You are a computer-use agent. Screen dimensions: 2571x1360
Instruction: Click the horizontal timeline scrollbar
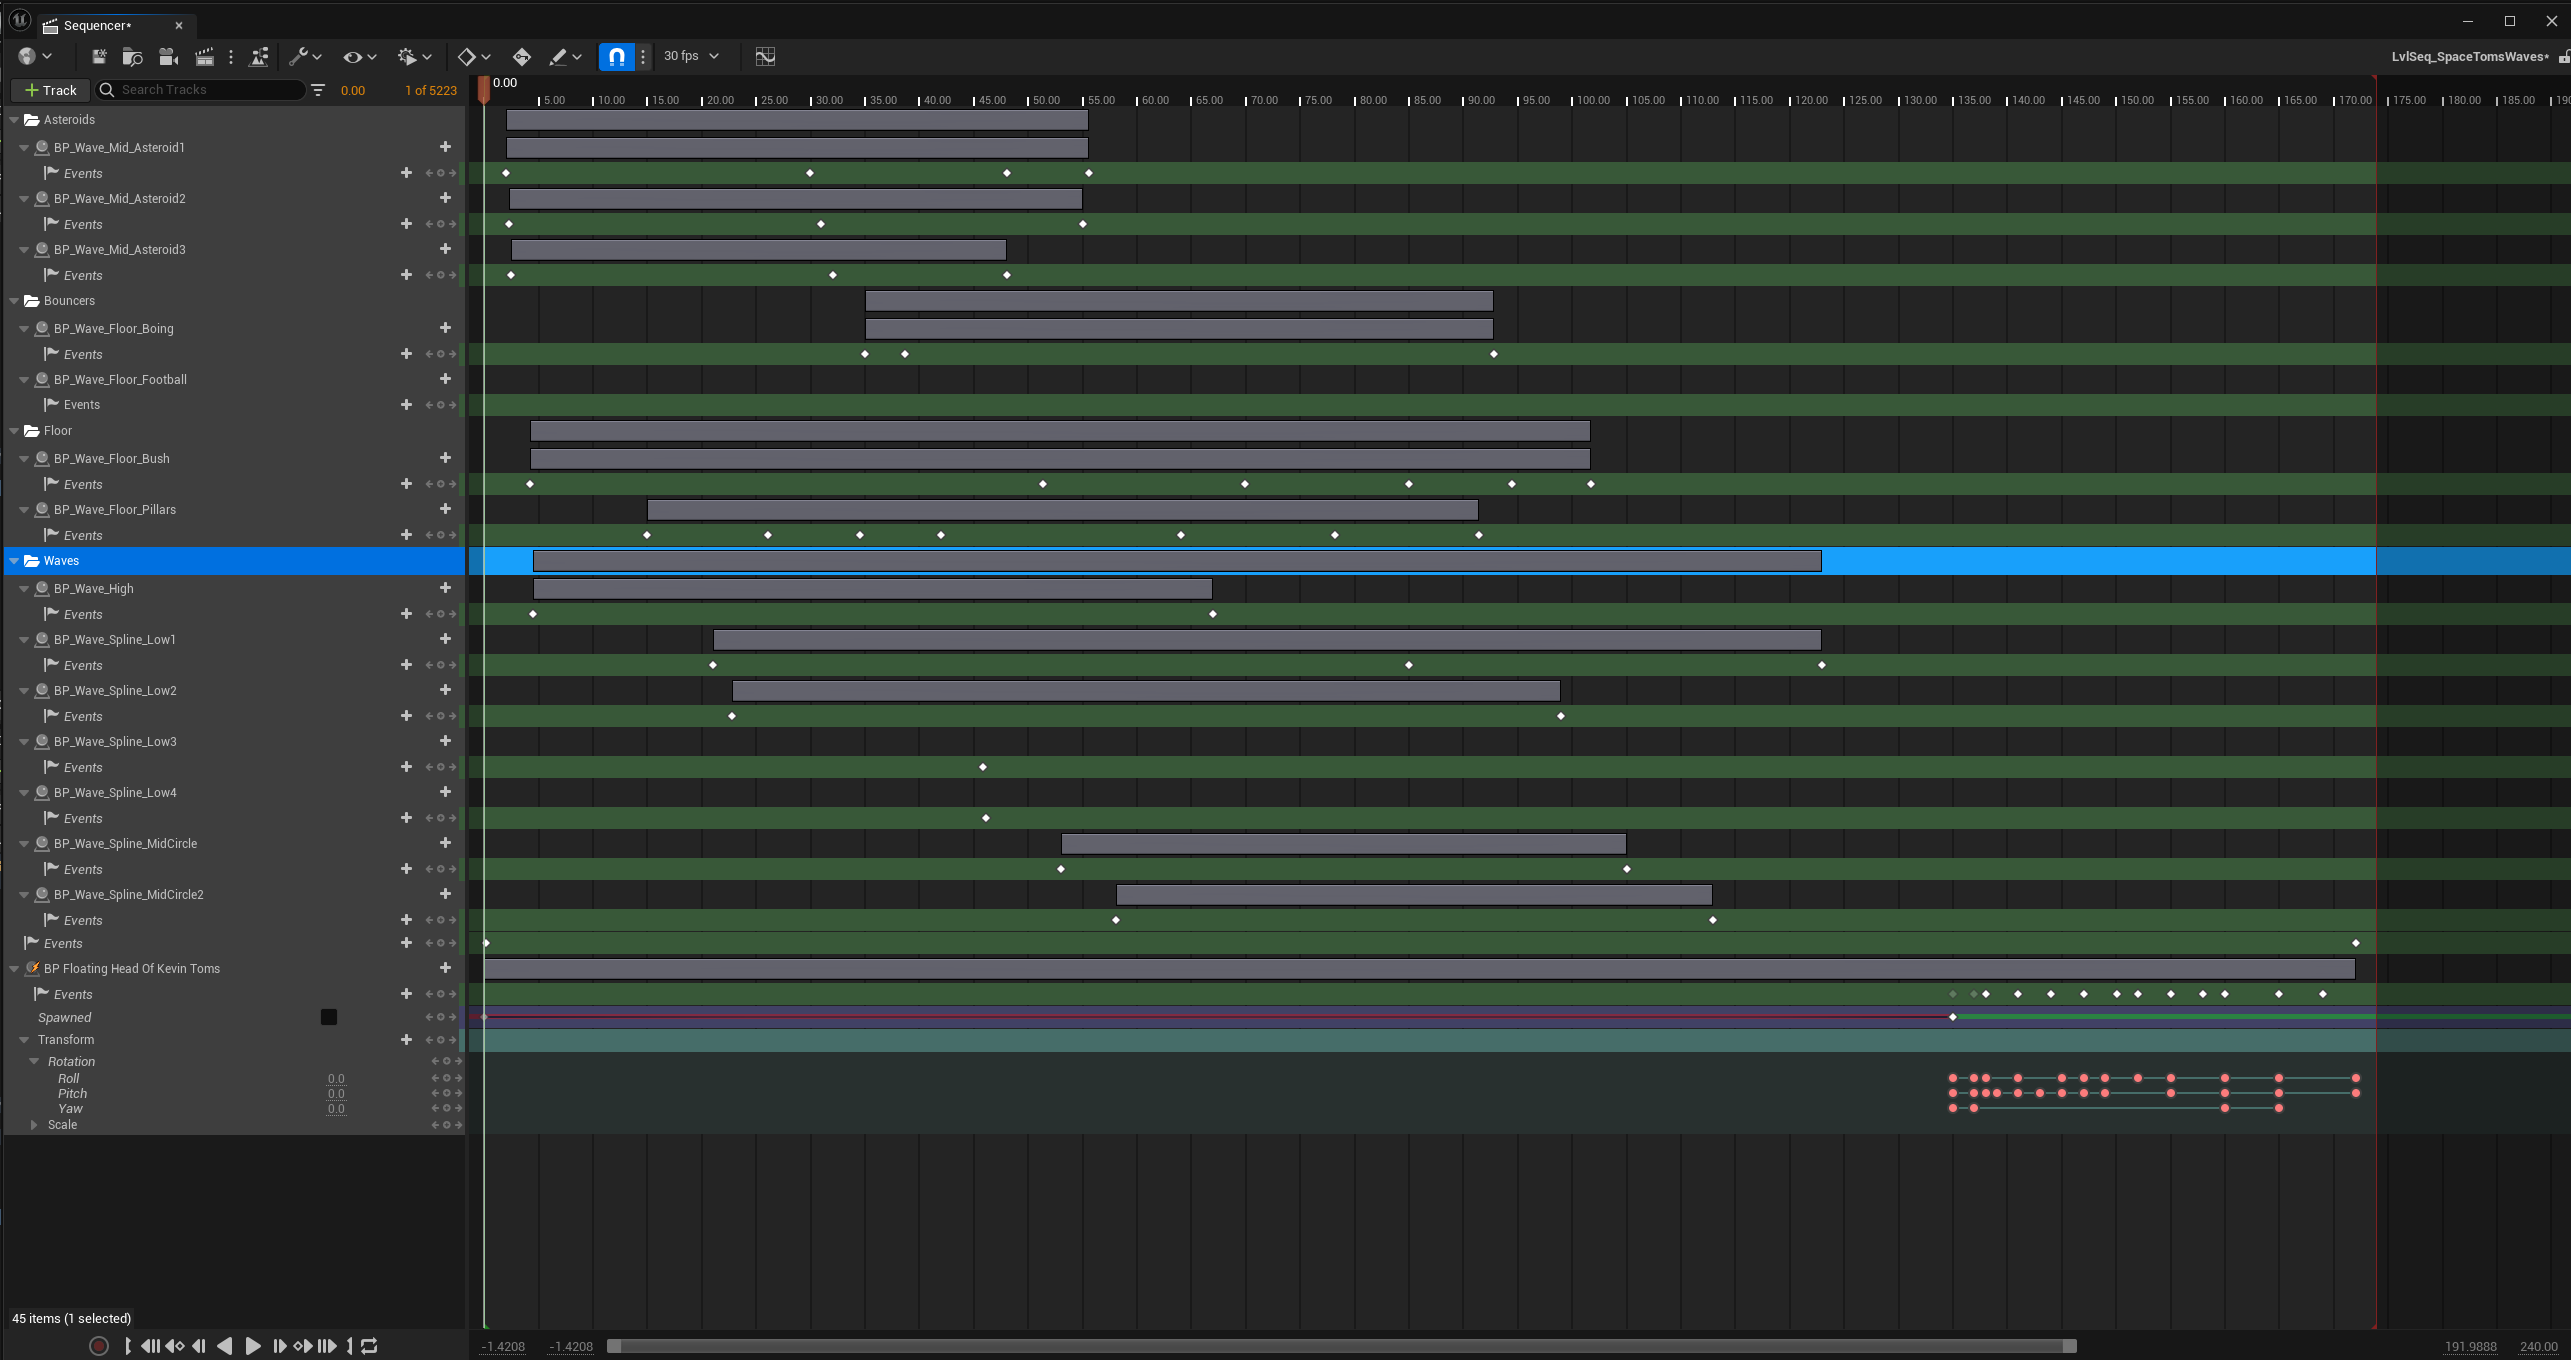click(1340, 1346)
